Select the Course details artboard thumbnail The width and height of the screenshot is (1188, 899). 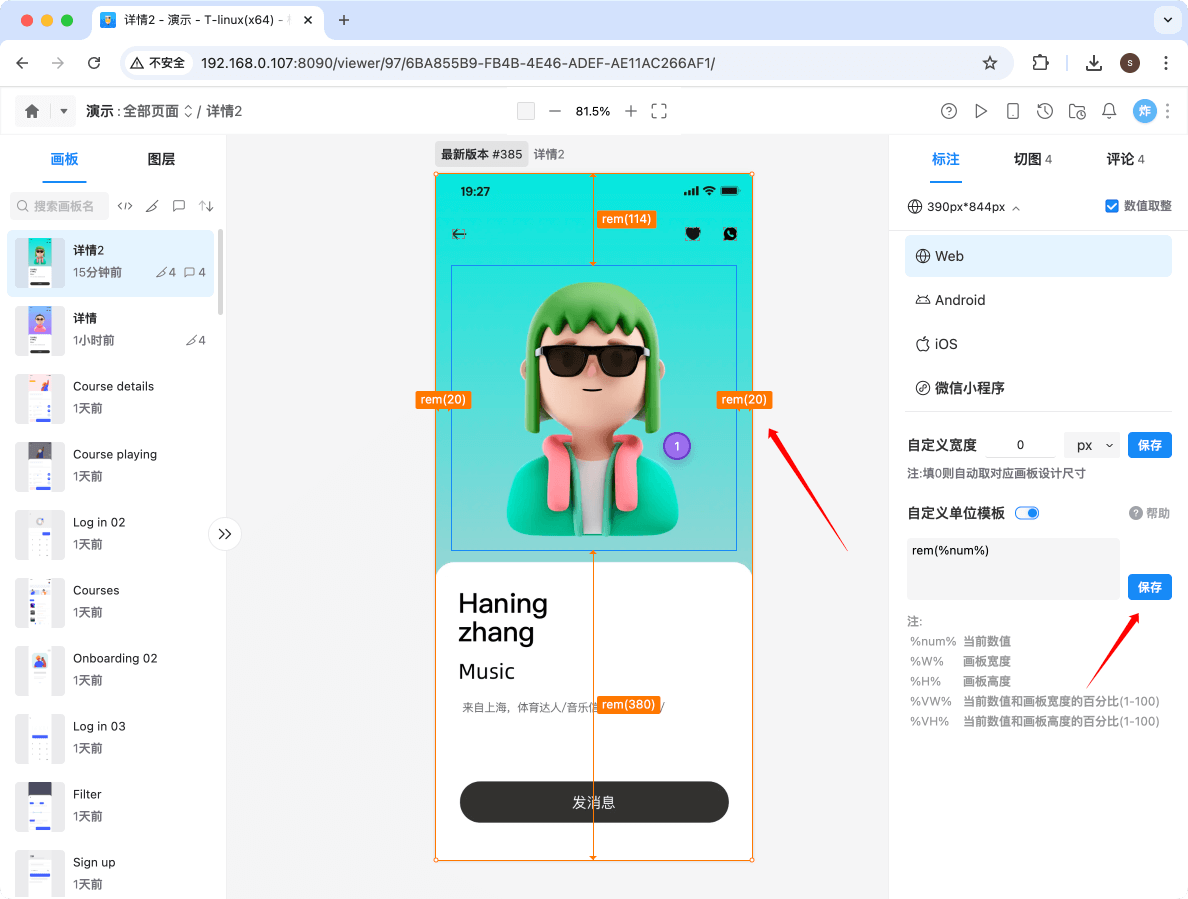tap(40, 397)
